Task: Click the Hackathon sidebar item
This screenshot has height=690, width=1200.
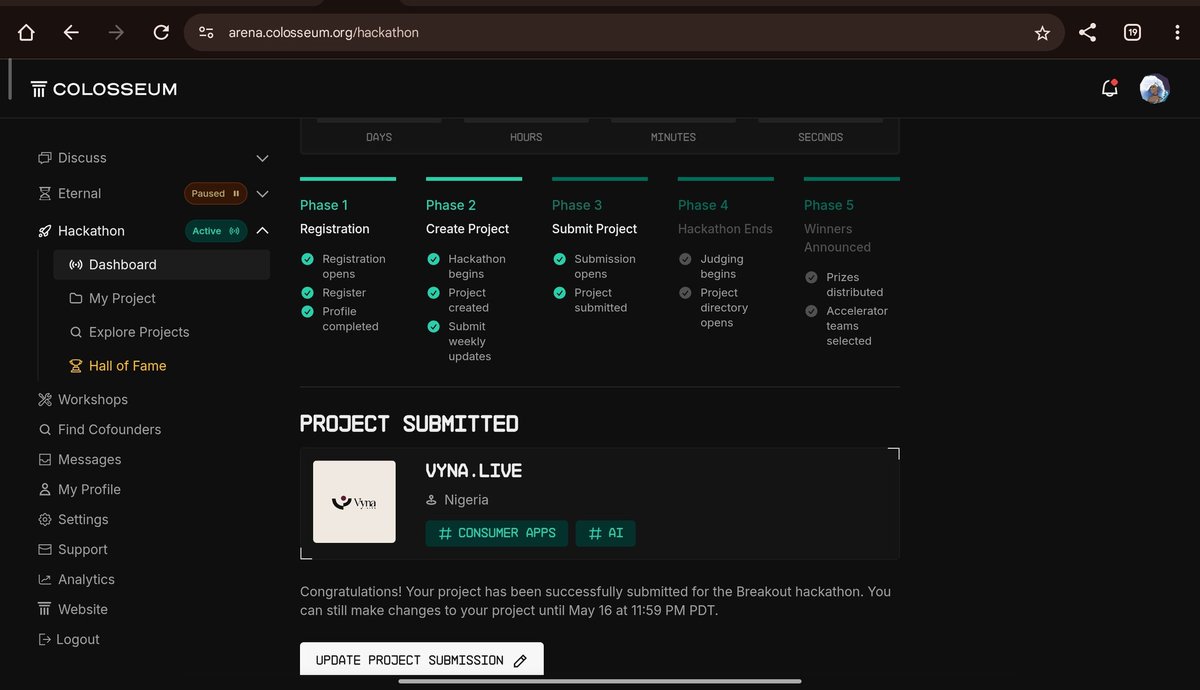Action: (91, 231)
